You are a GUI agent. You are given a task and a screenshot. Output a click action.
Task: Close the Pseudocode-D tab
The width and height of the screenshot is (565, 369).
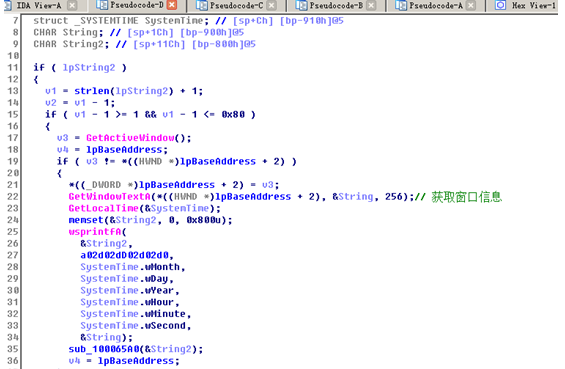[172, 5]
